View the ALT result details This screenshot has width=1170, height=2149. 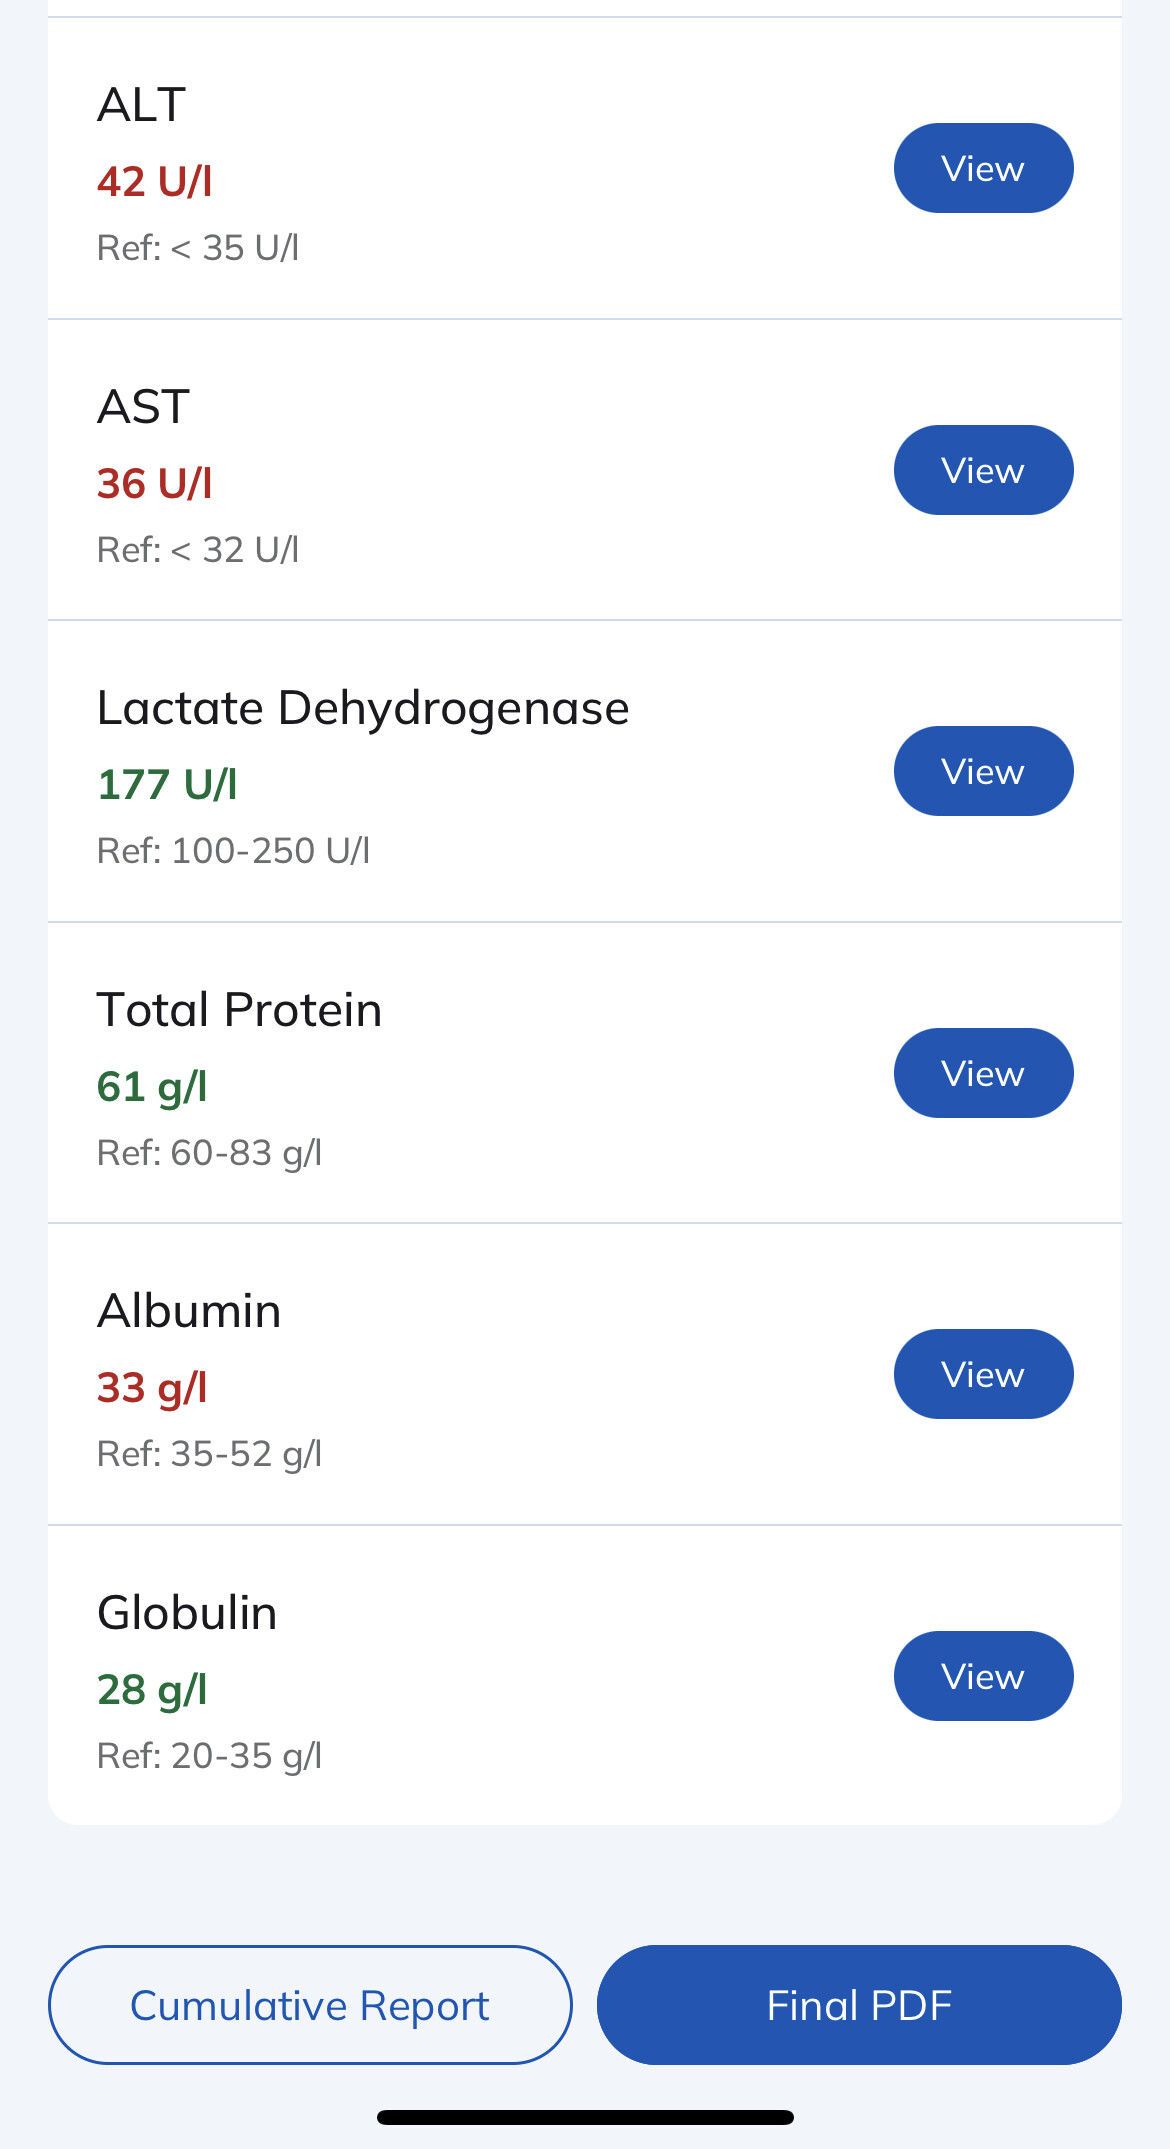983,168
